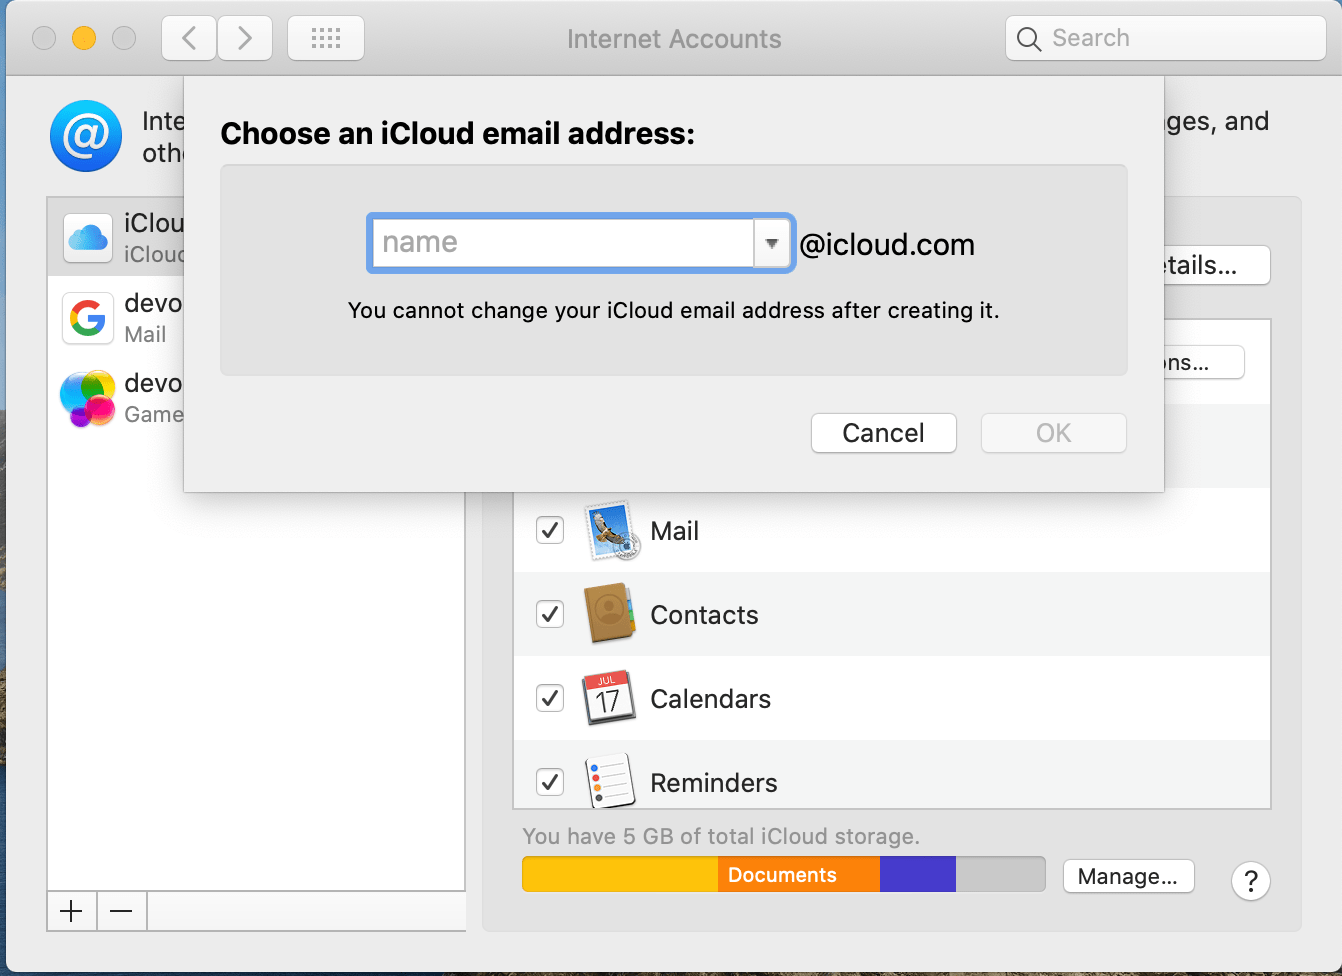The width and height of the screenshot is (1342, 976).
Task: Click the Options... button behind dialog
Action: pos(1204,362)
